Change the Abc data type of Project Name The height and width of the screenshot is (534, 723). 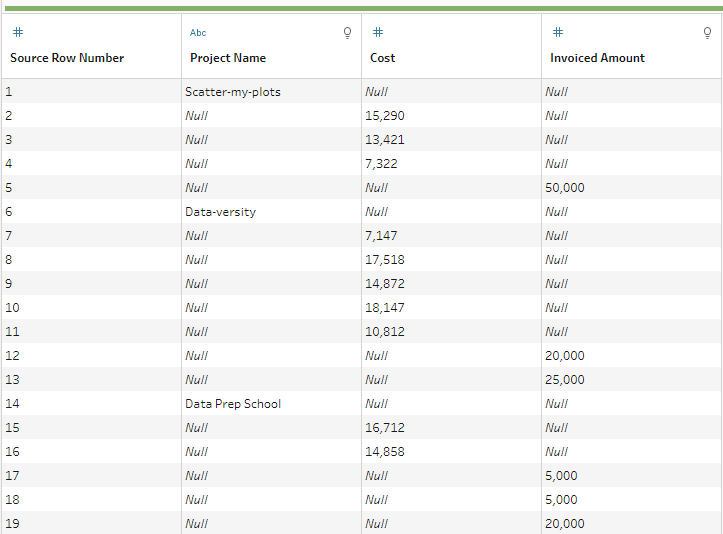point(198,32)
